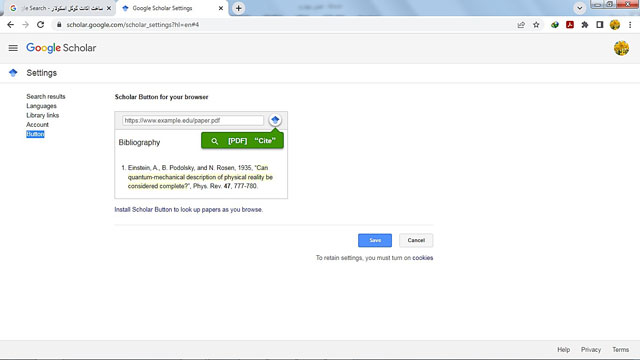
Task: Click the example.edu paper URL field
Action: click(193, 120)
